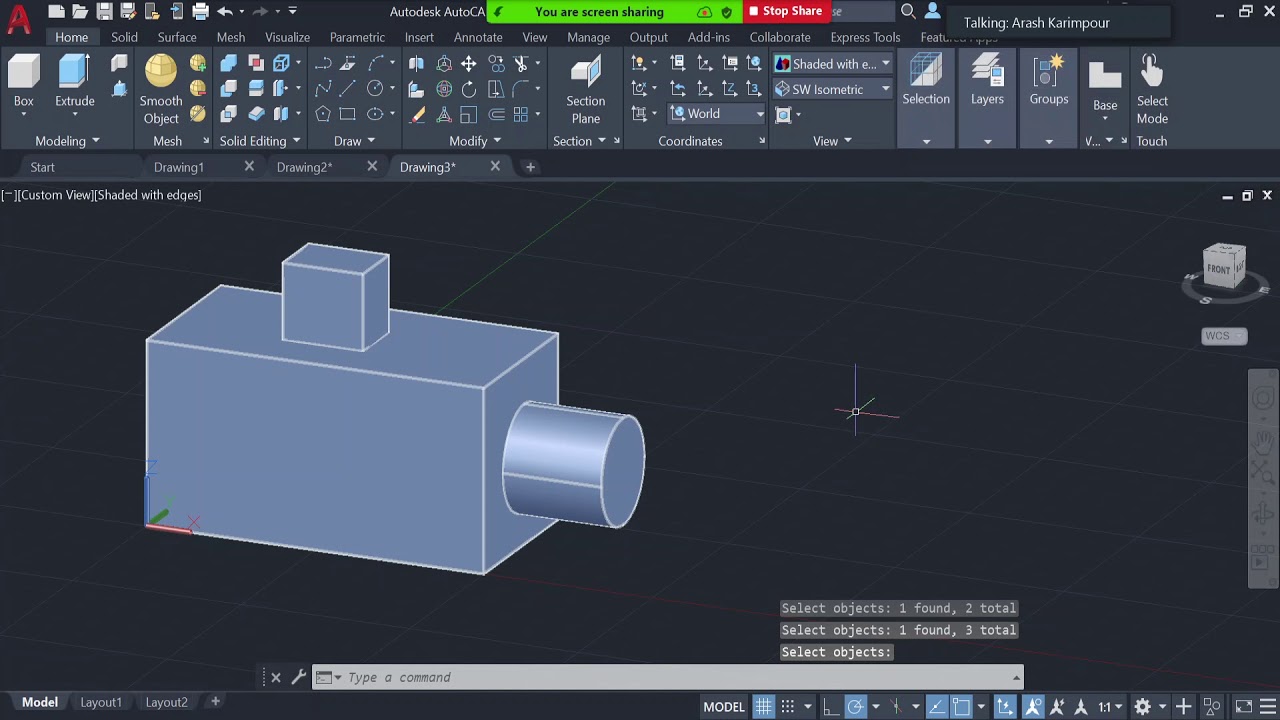
Task: Toggle drawing grid display in status bar
Action: coord(763,707)
